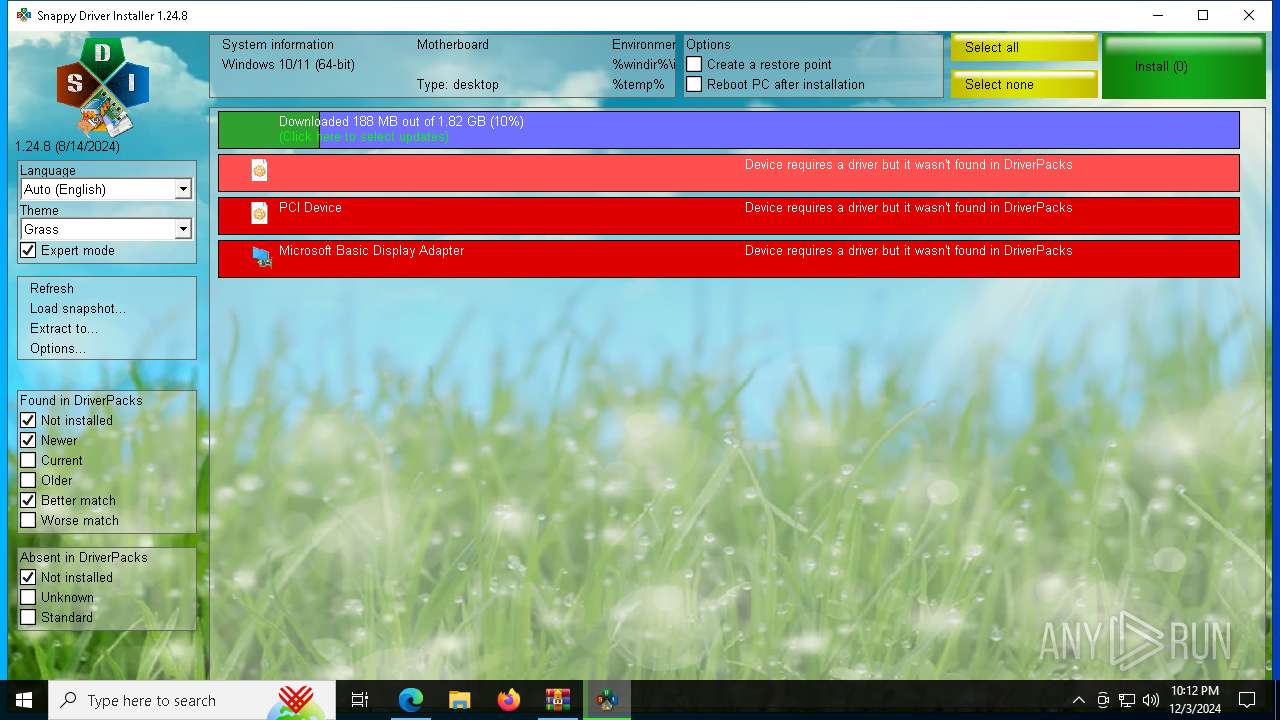Click the Windows 10/11 (64-bit) text

pos(288,64)
